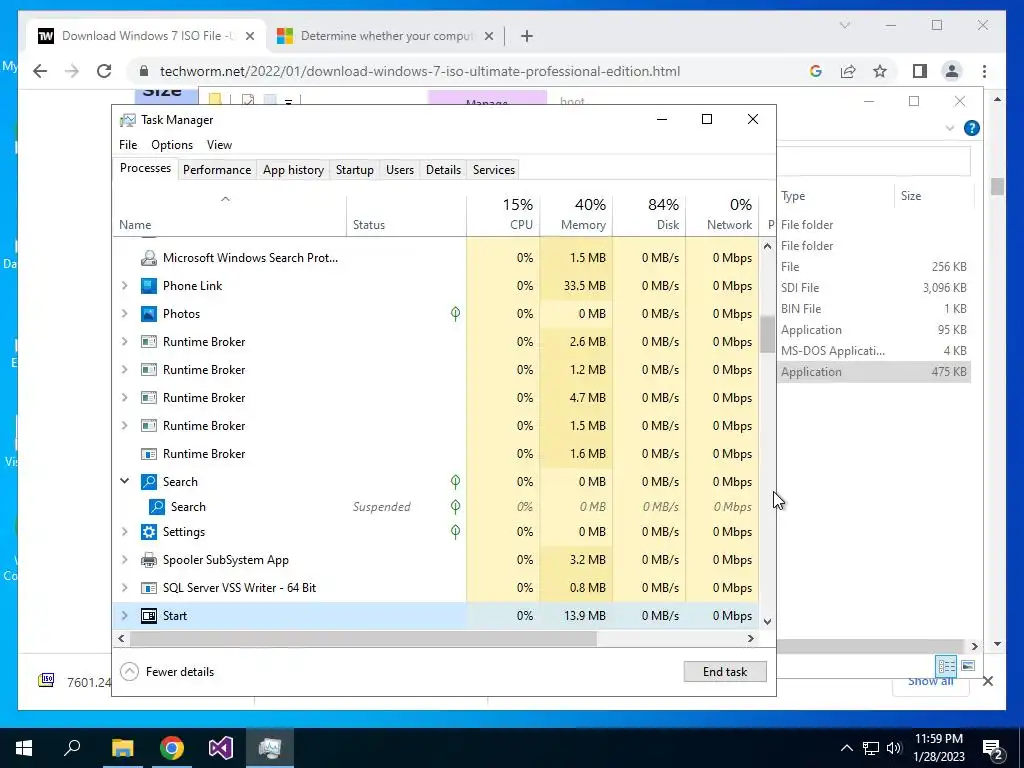The width and height of the screenshot is (1024, 768).
Task: Click the volume speaker tray icon
Action: [894, 748]
